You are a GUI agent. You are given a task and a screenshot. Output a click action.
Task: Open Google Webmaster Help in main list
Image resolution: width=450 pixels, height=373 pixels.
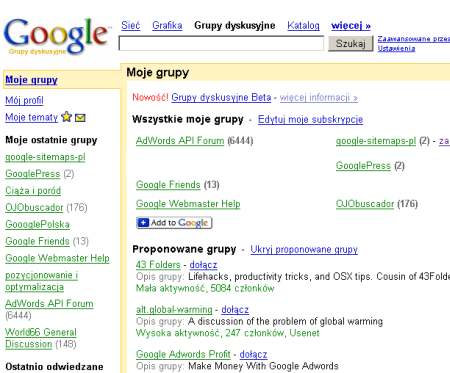pos(188,204)
